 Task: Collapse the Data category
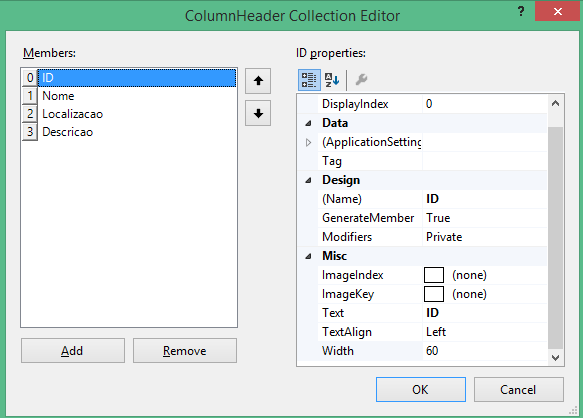point(308,123)
